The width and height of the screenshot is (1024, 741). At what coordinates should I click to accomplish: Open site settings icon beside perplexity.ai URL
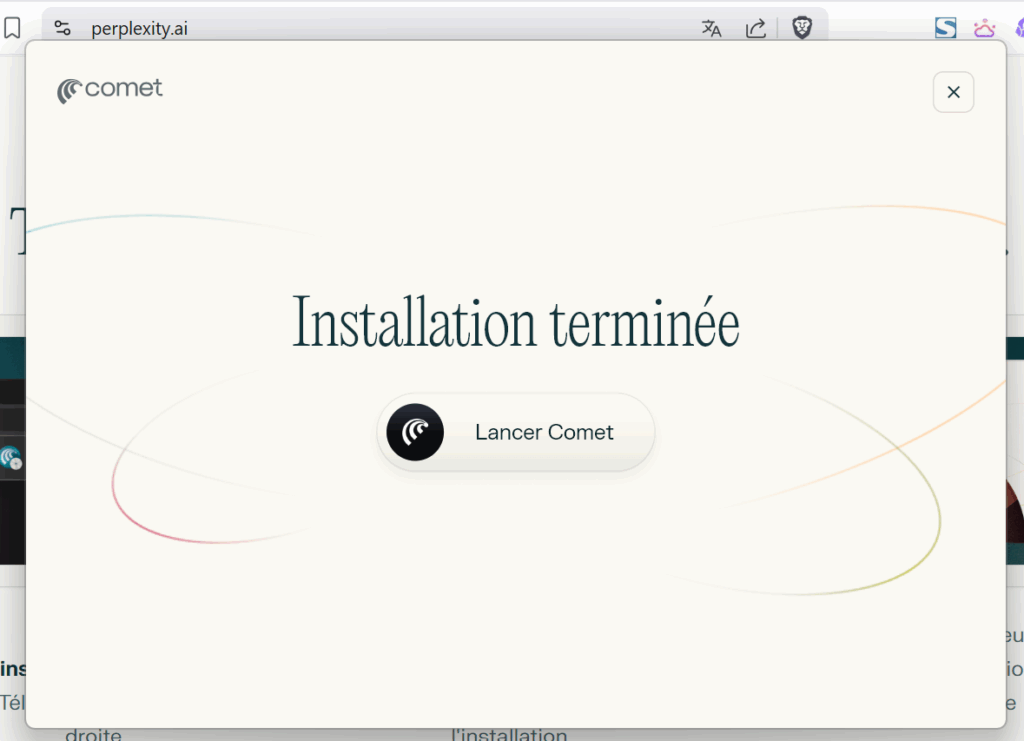[x=63, y=28]
